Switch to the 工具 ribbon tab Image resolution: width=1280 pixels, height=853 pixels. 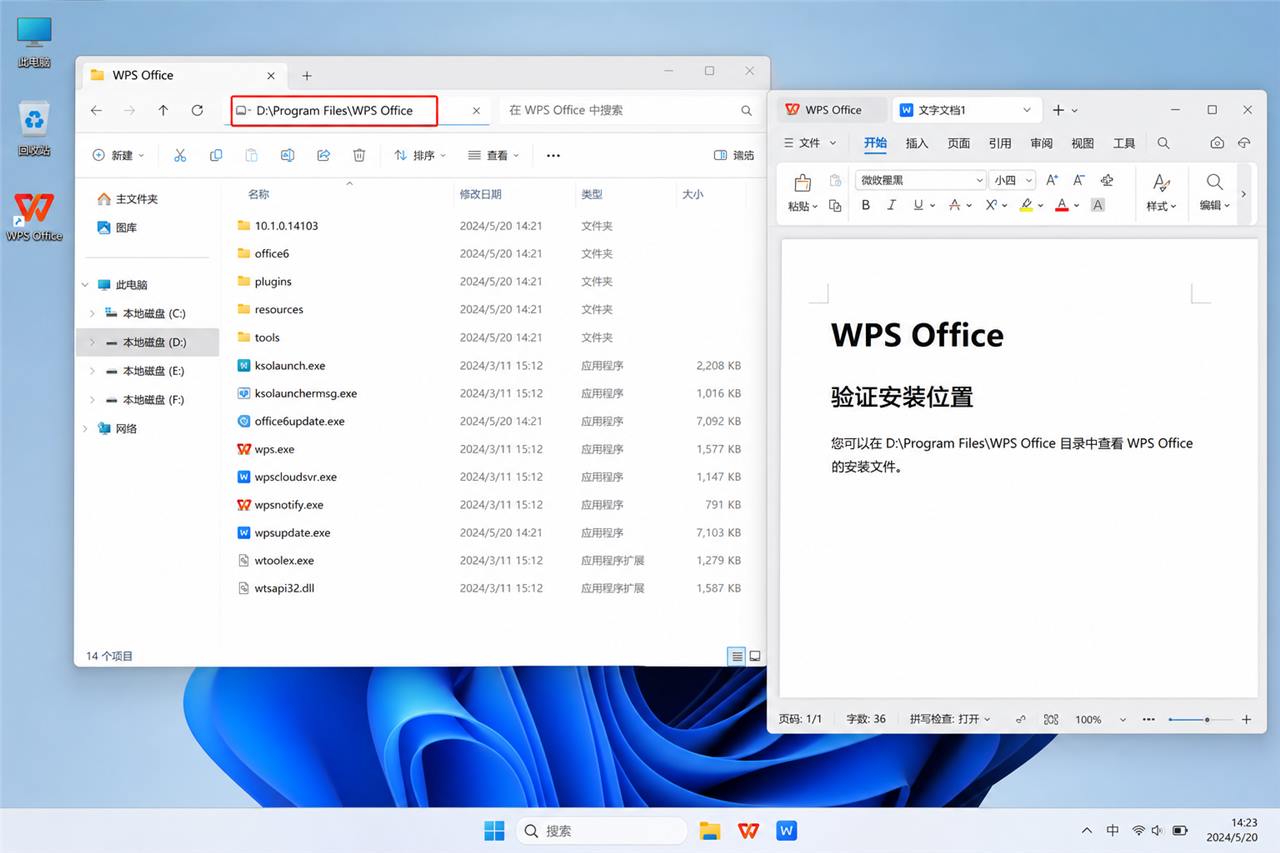click(1124, 143)
